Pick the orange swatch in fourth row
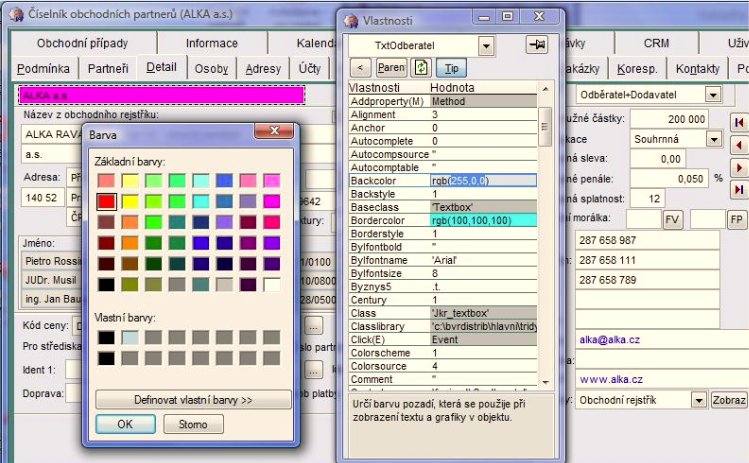The width and height of the screenshot is (749, 463). [x=129, y=243]
